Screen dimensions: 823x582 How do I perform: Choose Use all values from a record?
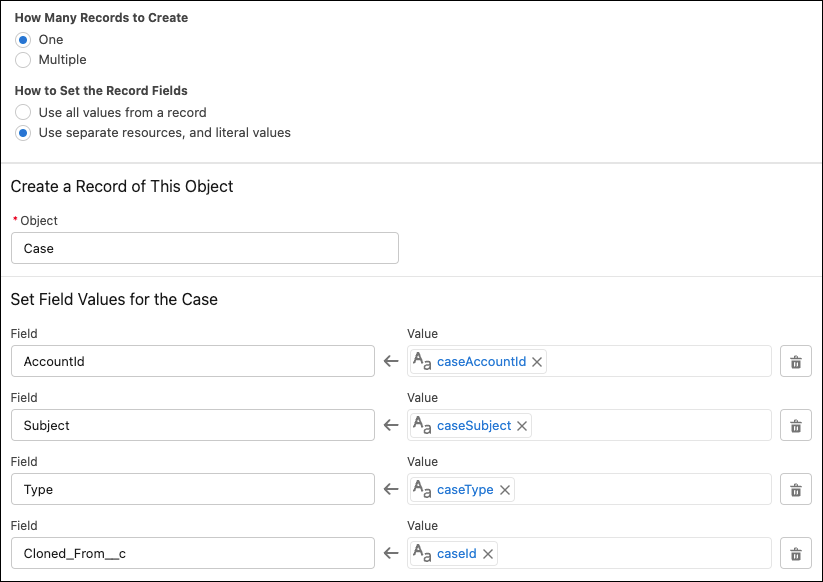click(23, 112)
